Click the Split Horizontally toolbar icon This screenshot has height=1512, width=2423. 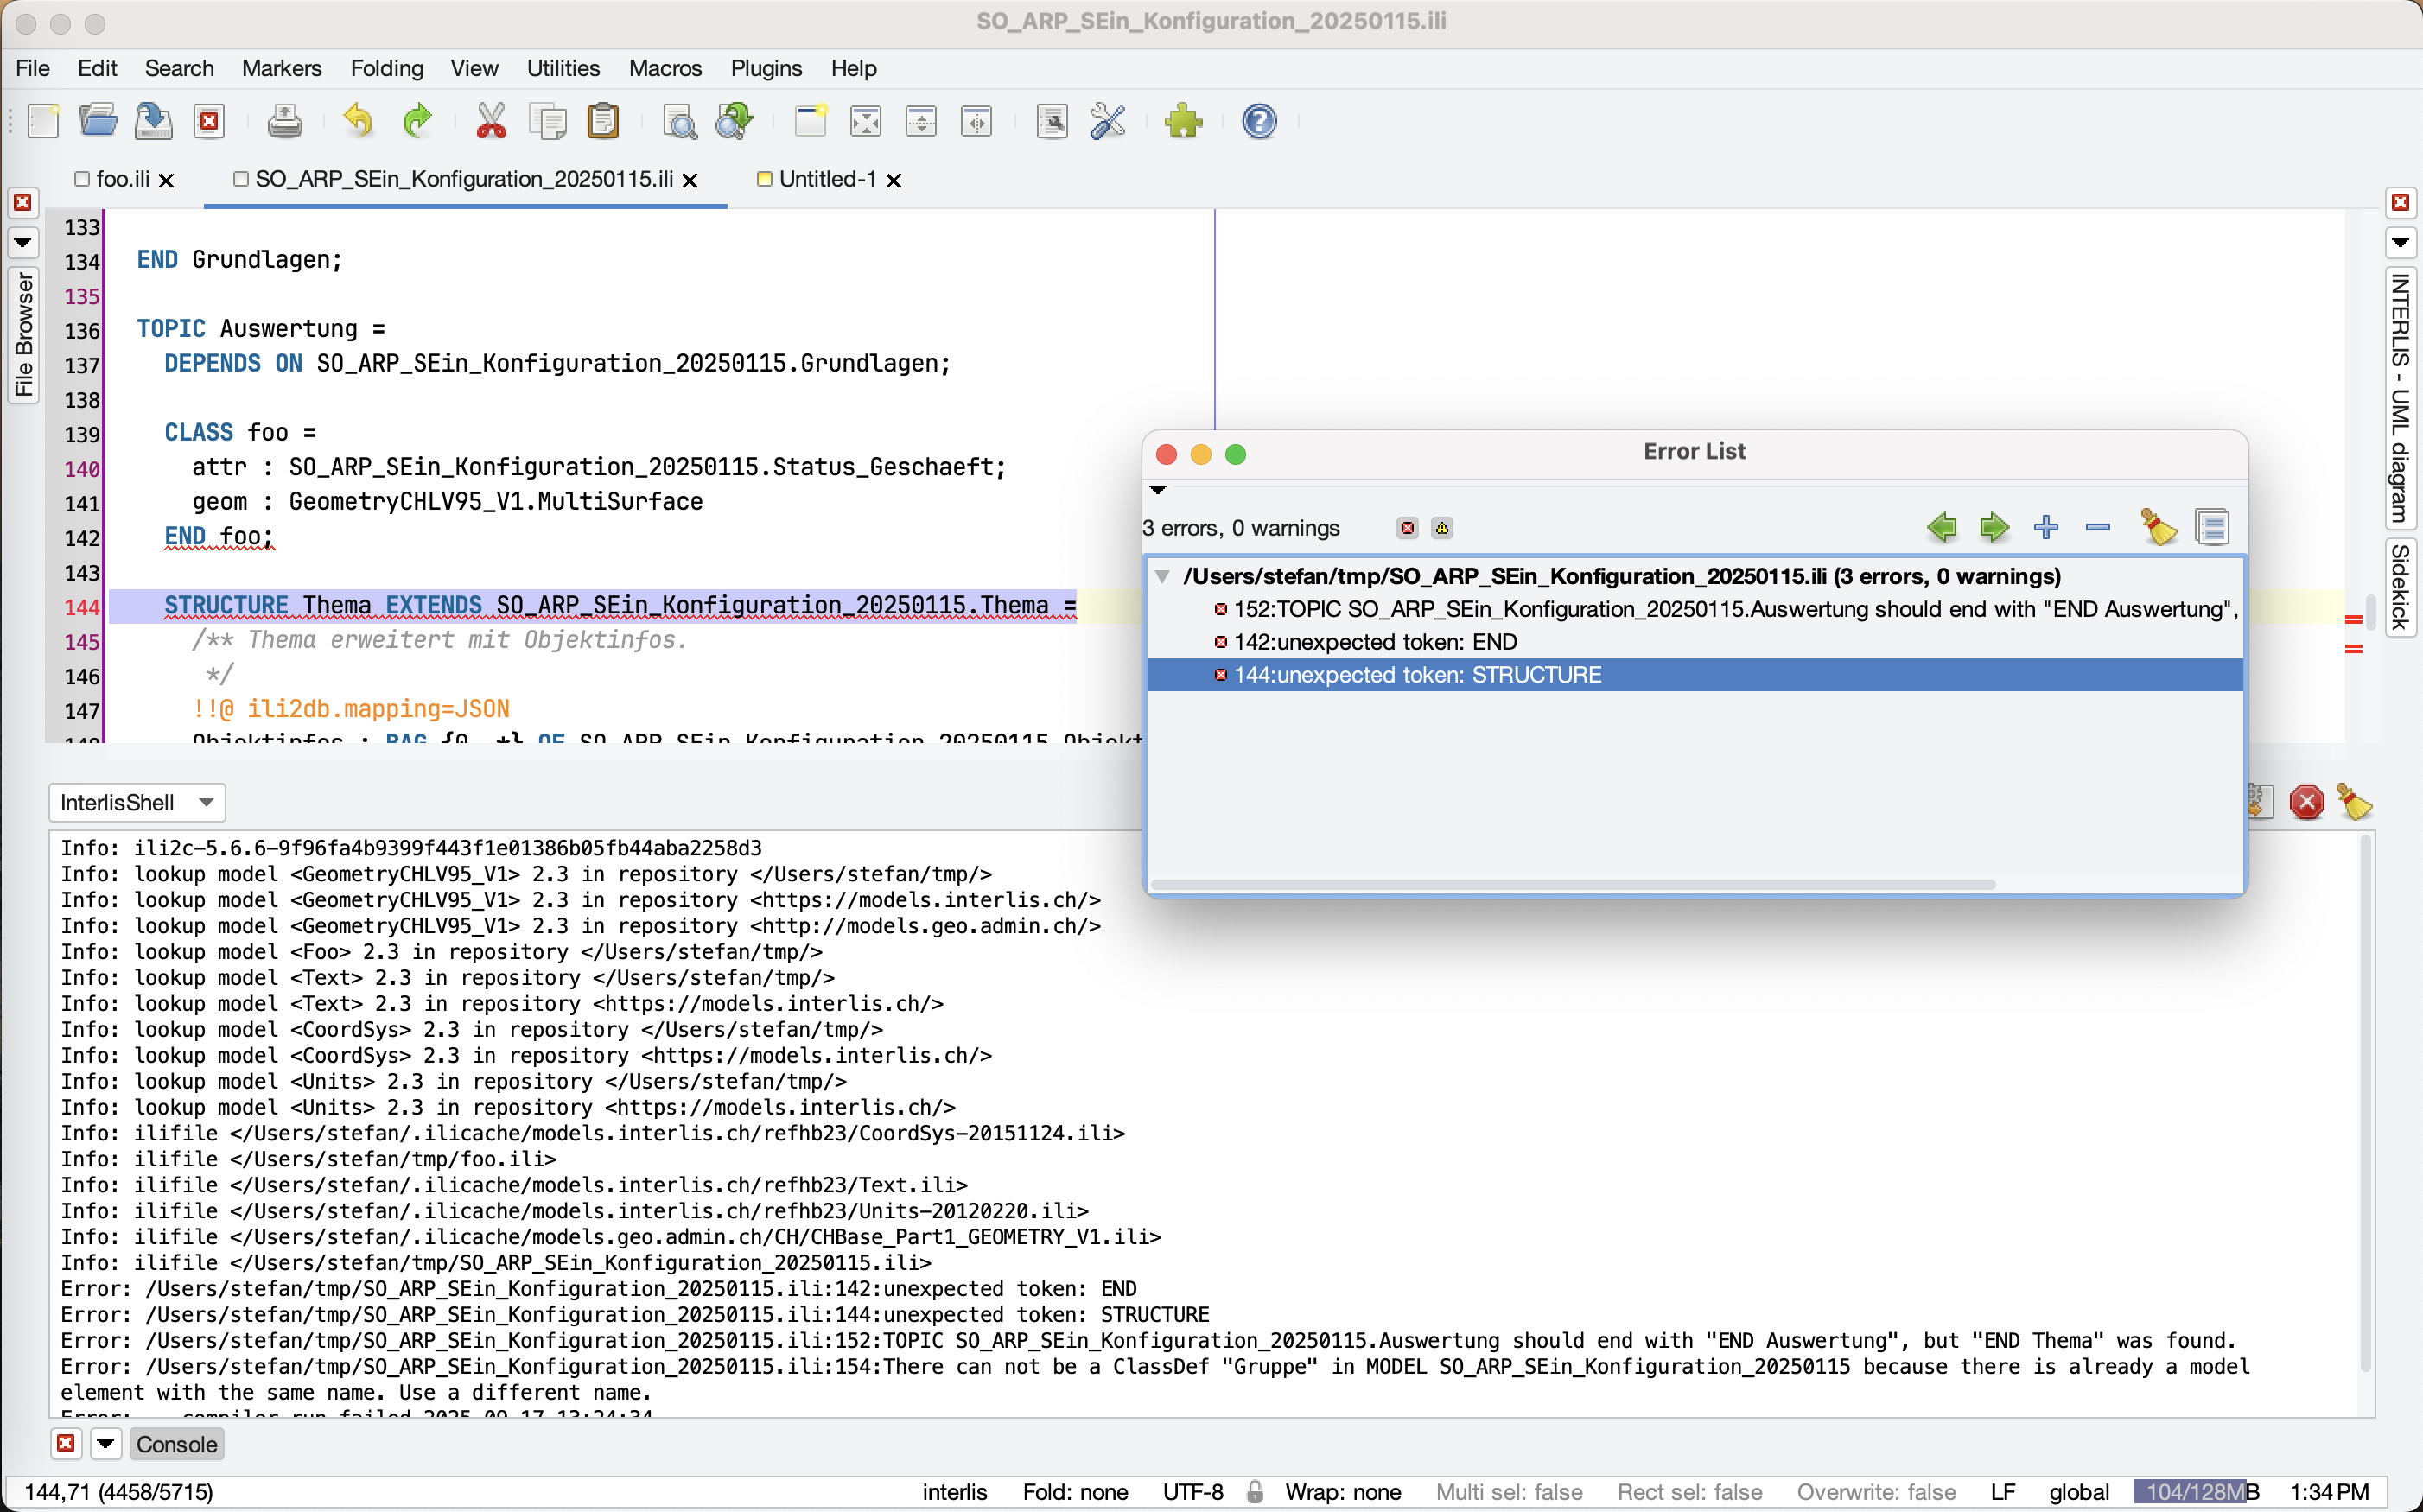[921, 121]
